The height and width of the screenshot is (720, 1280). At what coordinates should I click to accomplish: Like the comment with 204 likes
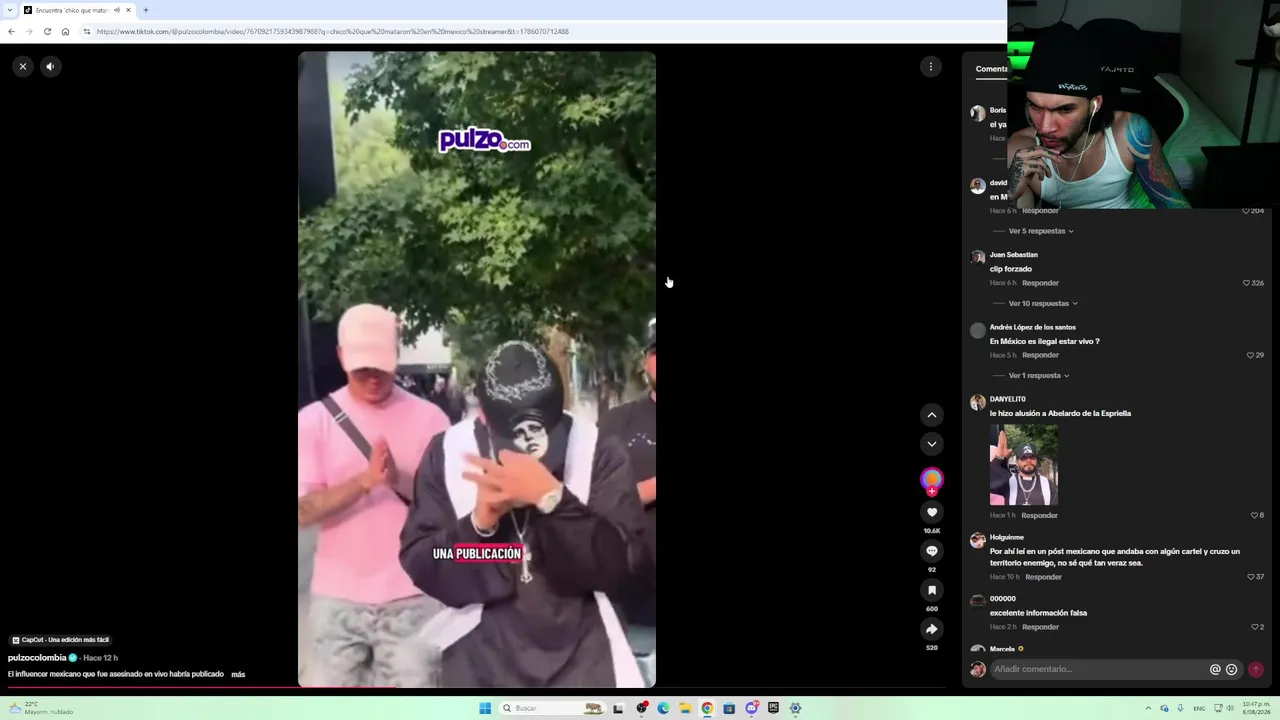[1246, 211]
